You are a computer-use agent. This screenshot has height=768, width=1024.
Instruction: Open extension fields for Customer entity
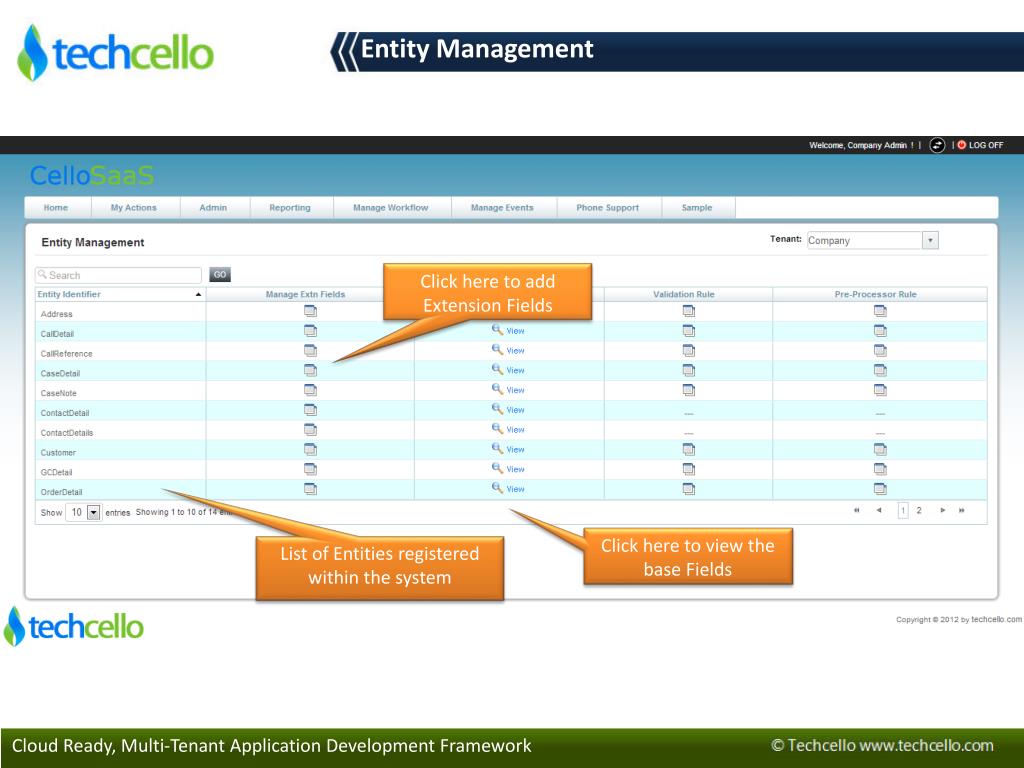(x=310, y=449)
